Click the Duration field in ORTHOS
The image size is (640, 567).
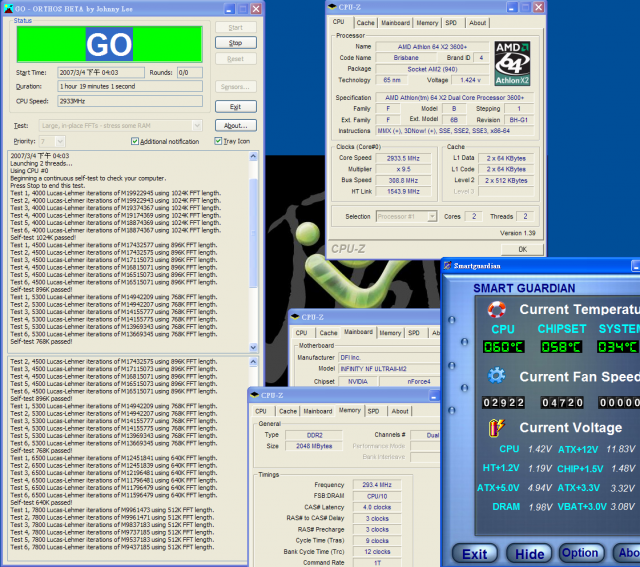pos(130,87)
